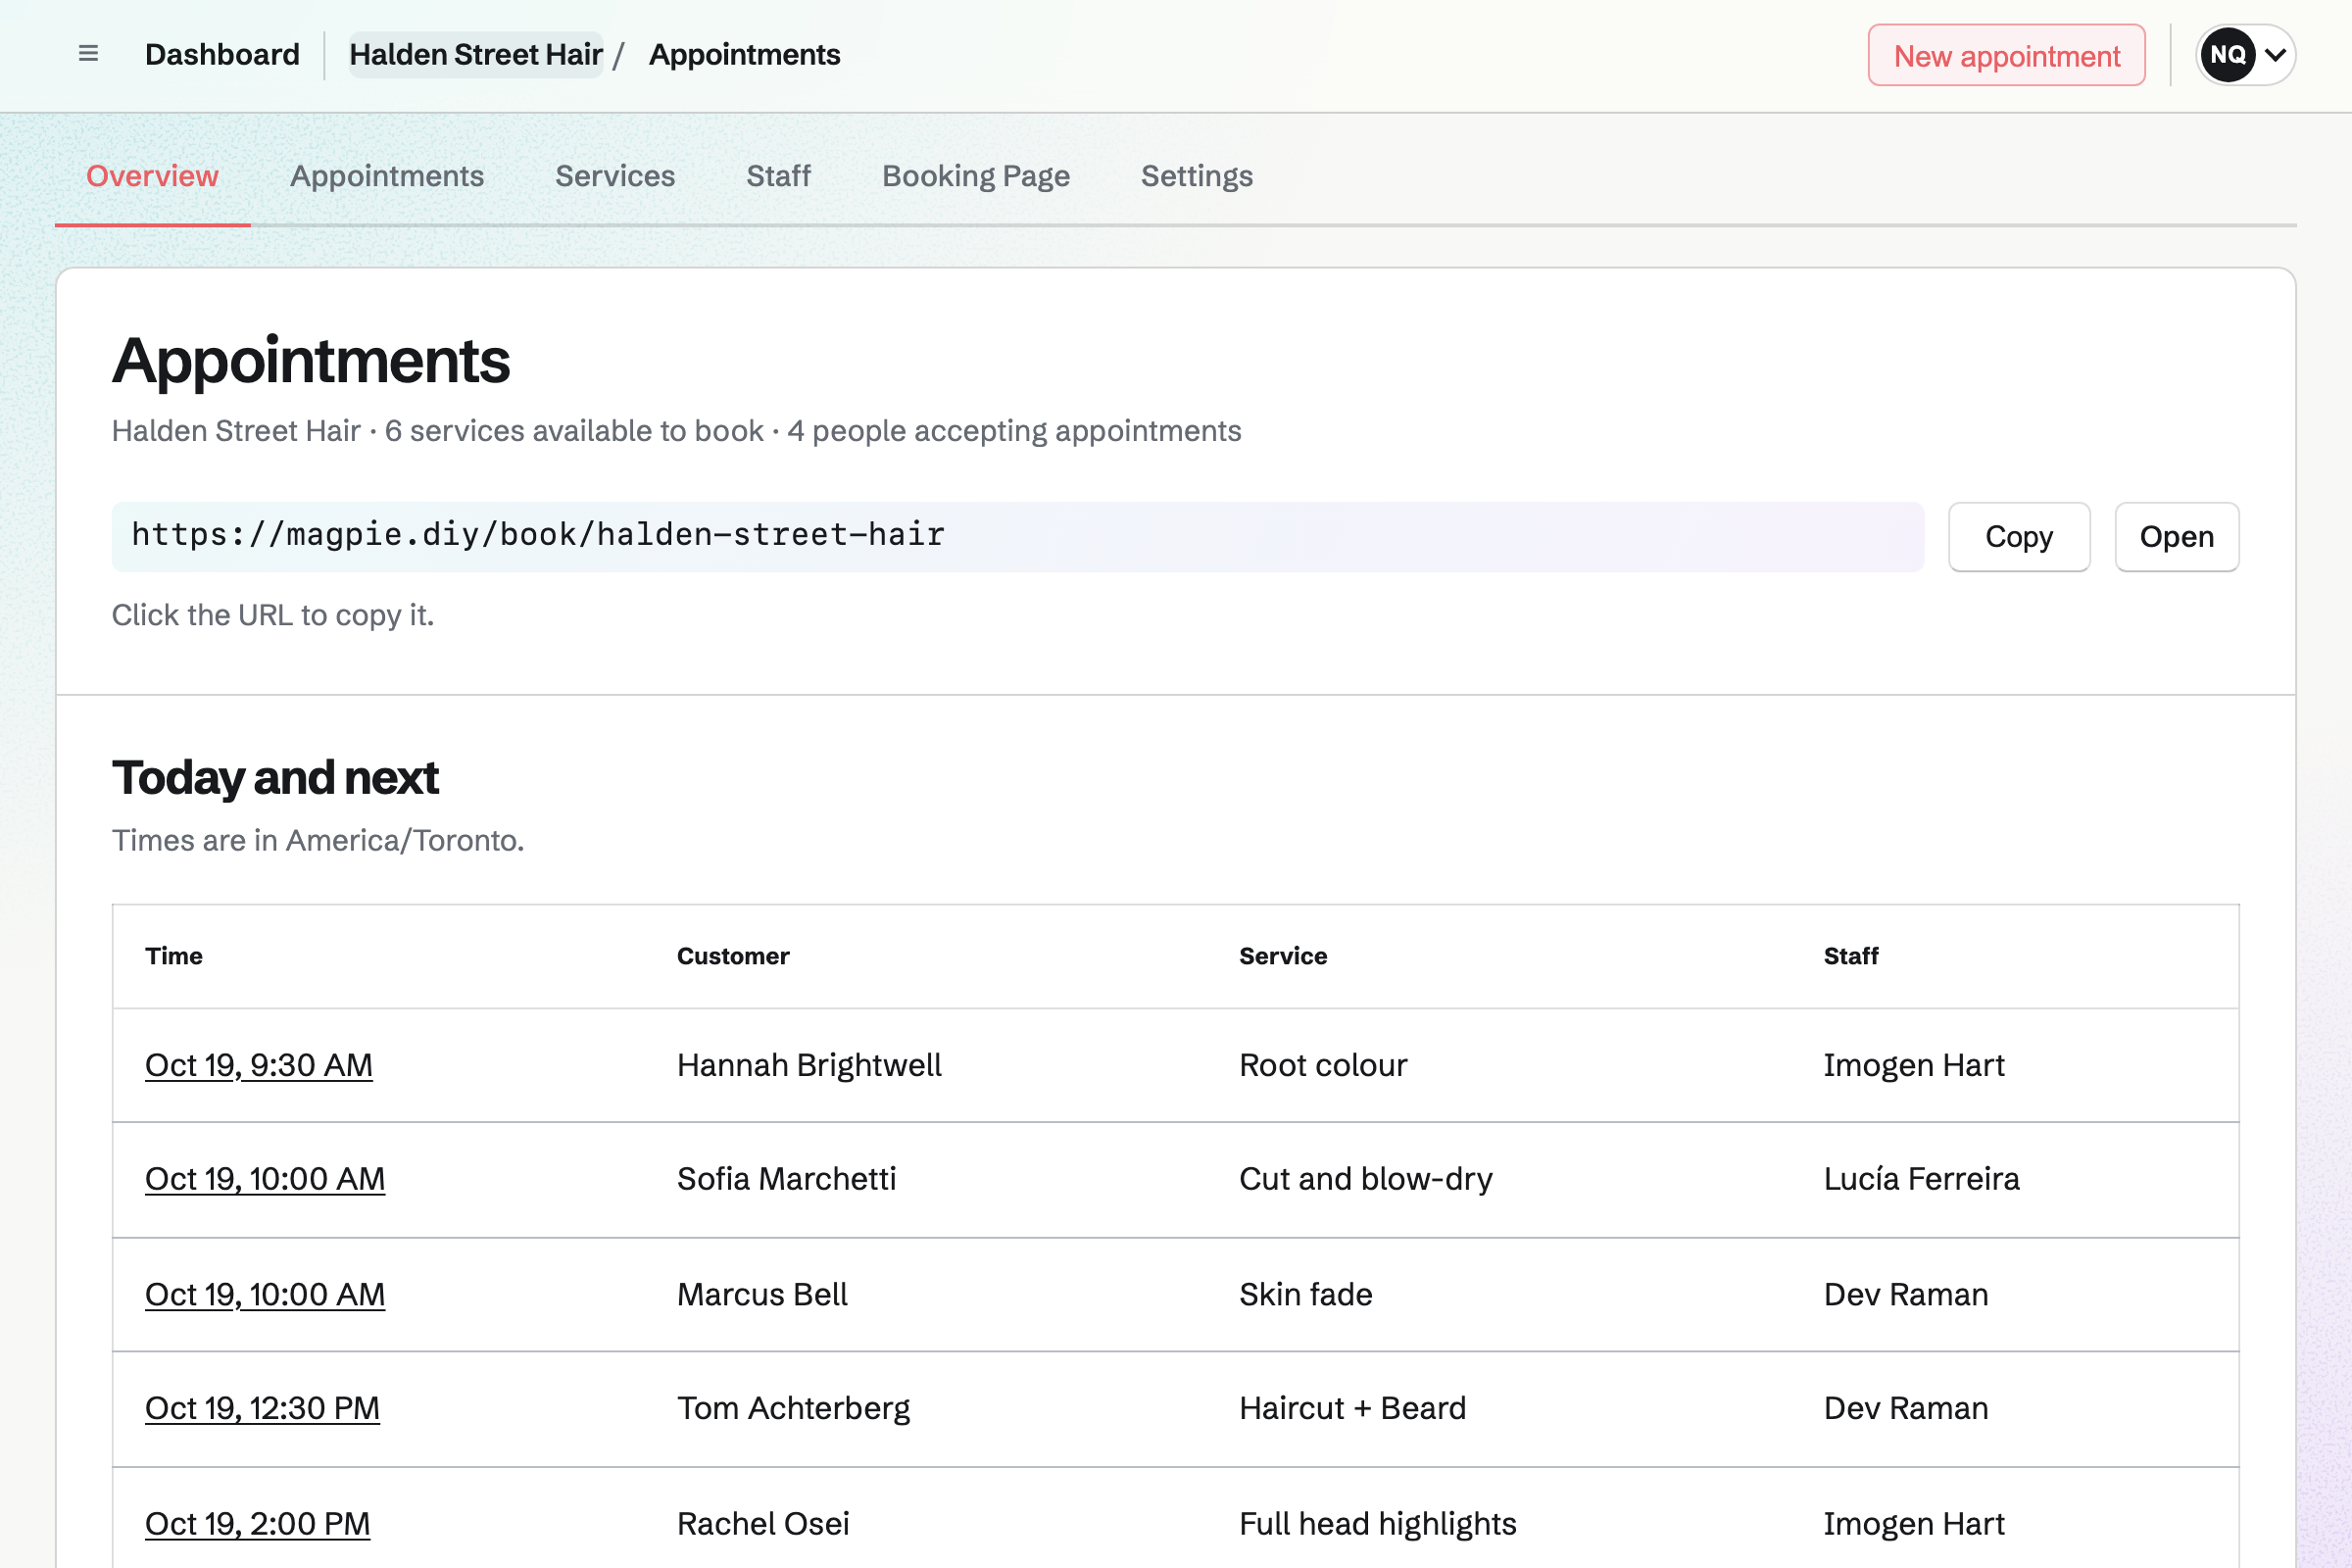Click the Time column header
Image resolution: width=2352 pixels, height=1568 pixels.
pos(174,956)
